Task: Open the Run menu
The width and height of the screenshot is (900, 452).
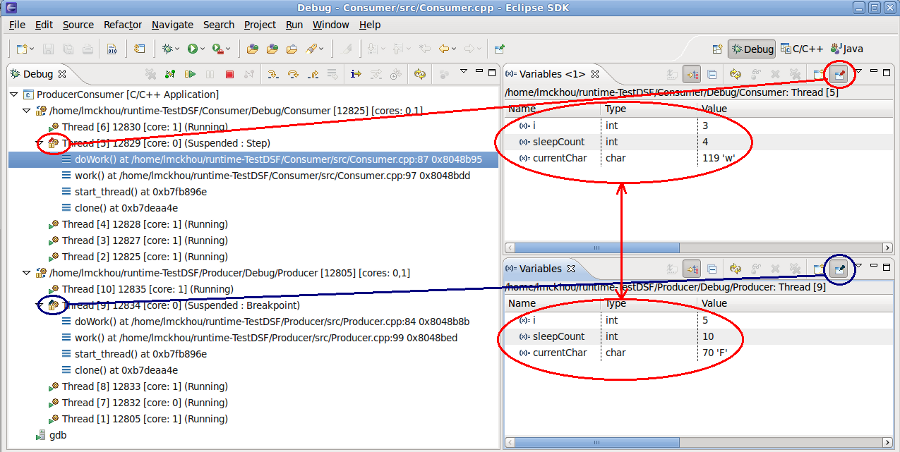Action: tap(294, 25)
